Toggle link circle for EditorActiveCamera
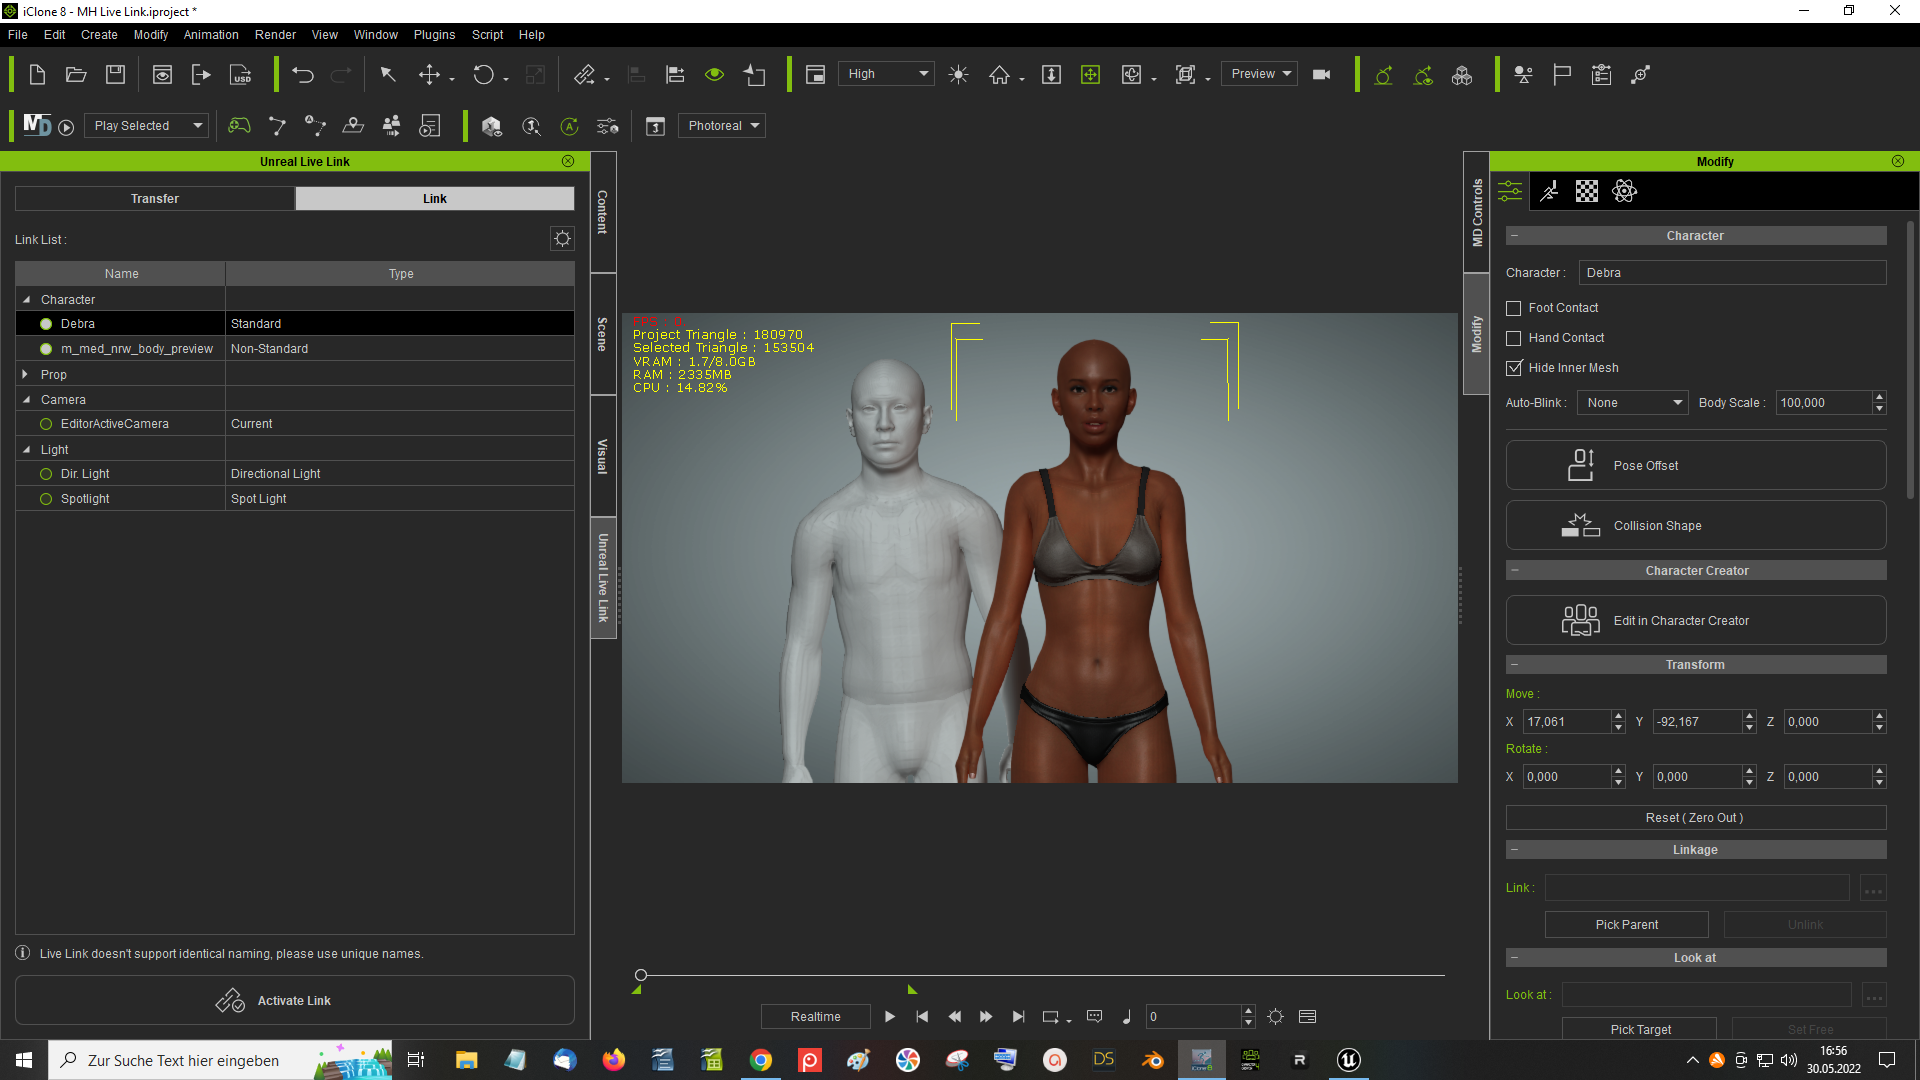Viewport: 1920px width, 1080px height. (x=46, y=423)
